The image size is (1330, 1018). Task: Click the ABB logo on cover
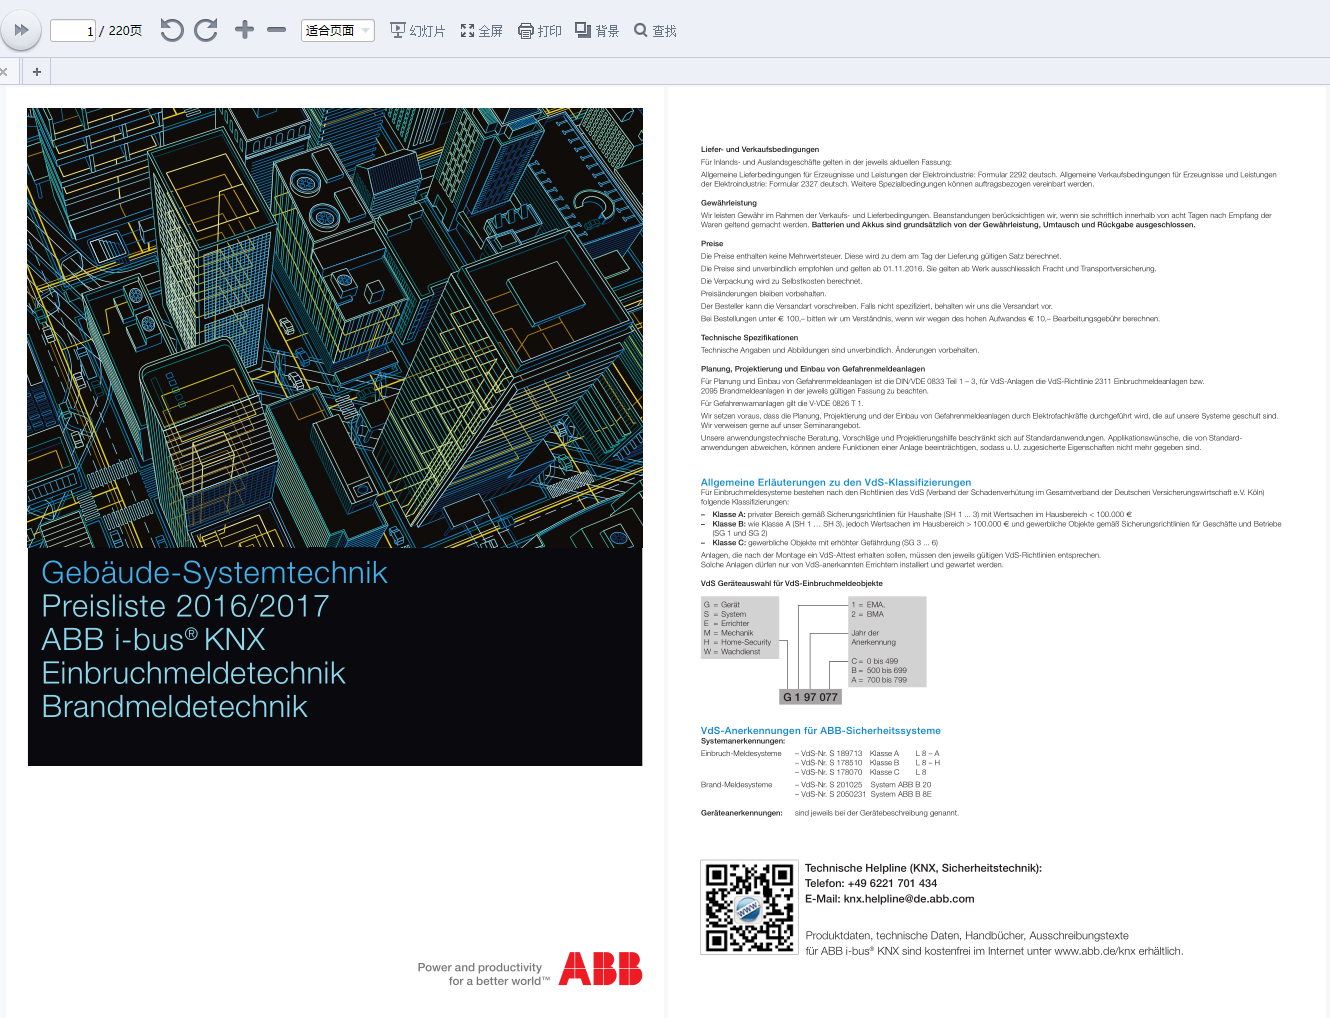coord(600,969)
